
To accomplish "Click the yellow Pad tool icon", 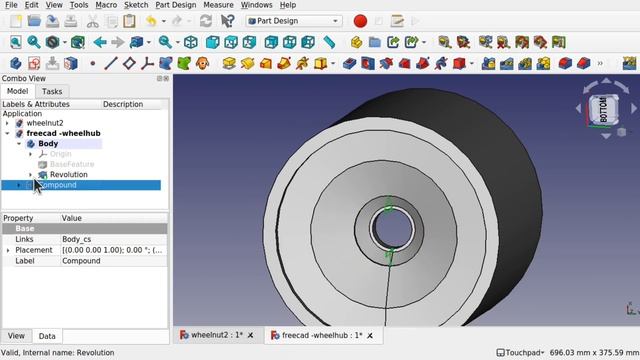I will (x=229, y=63).
